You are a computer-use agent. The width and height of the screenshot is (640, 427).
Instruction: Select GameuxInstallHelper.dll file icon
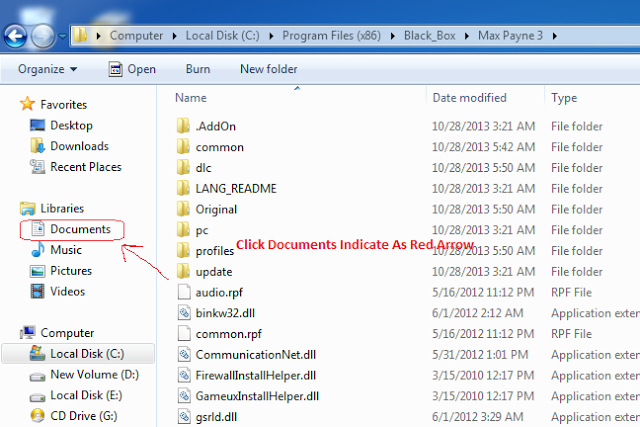point(184,396)
